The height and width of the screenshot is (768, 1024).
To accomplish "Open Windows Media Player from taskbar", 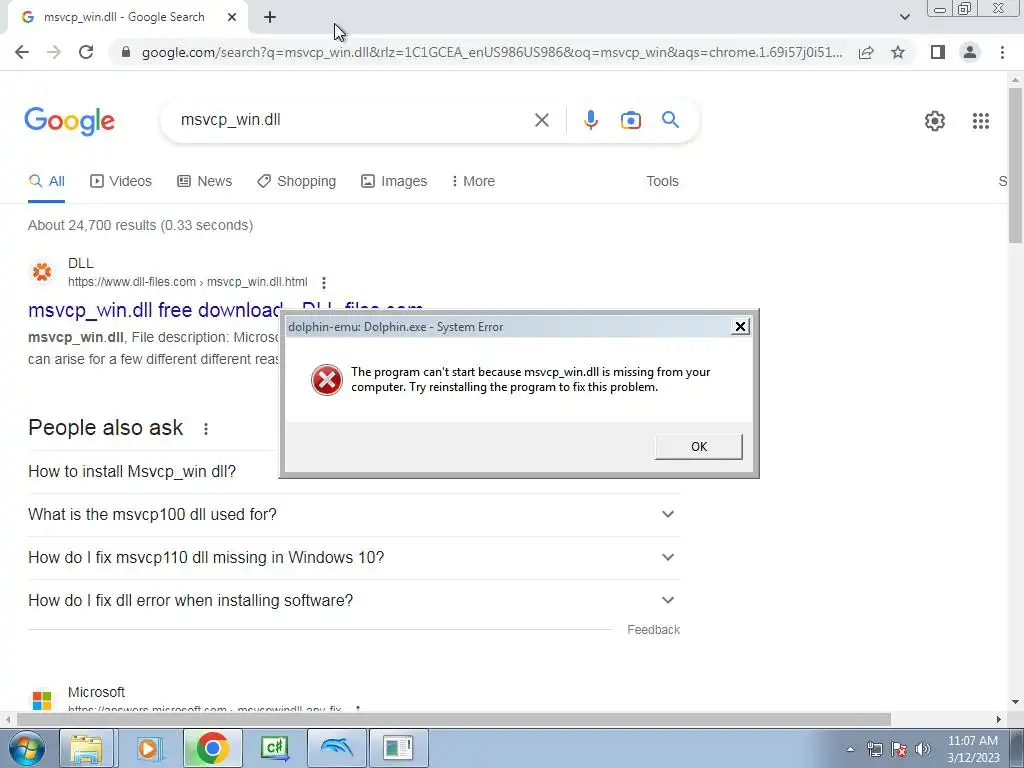I will (149, 748).
